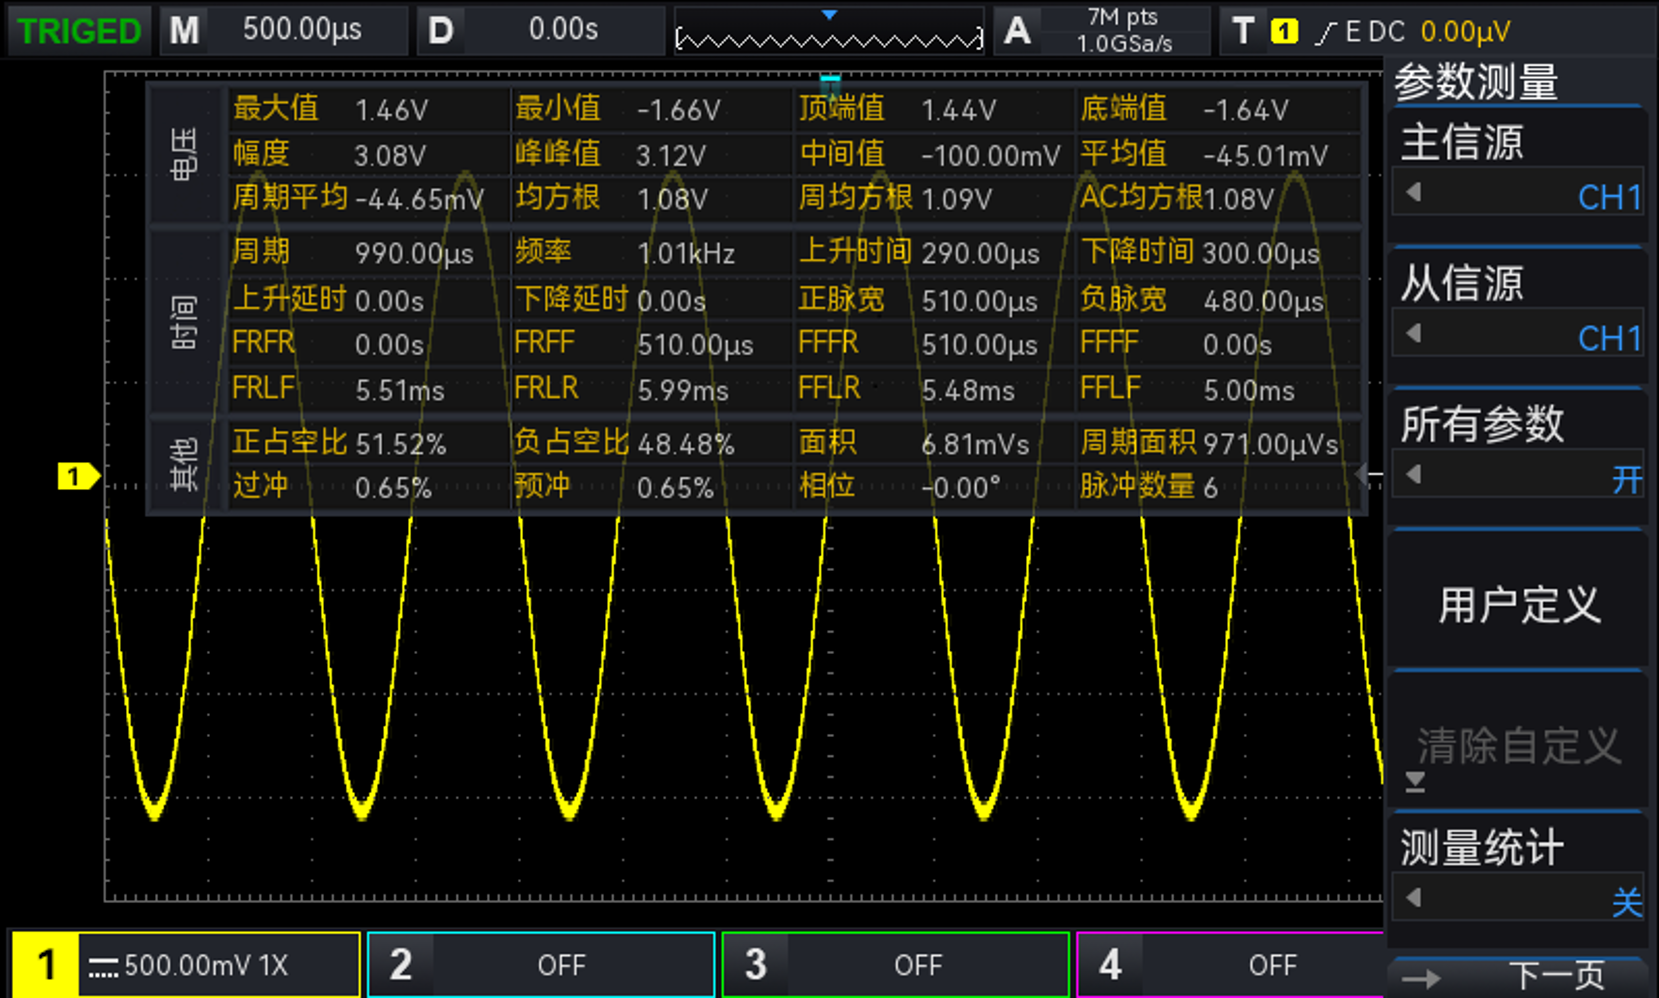The height and width of the screenshot is (998, 1659).
Task: Expand the 清除自定义 down-arrow indicator
Action: click(x=1415, y=782)
